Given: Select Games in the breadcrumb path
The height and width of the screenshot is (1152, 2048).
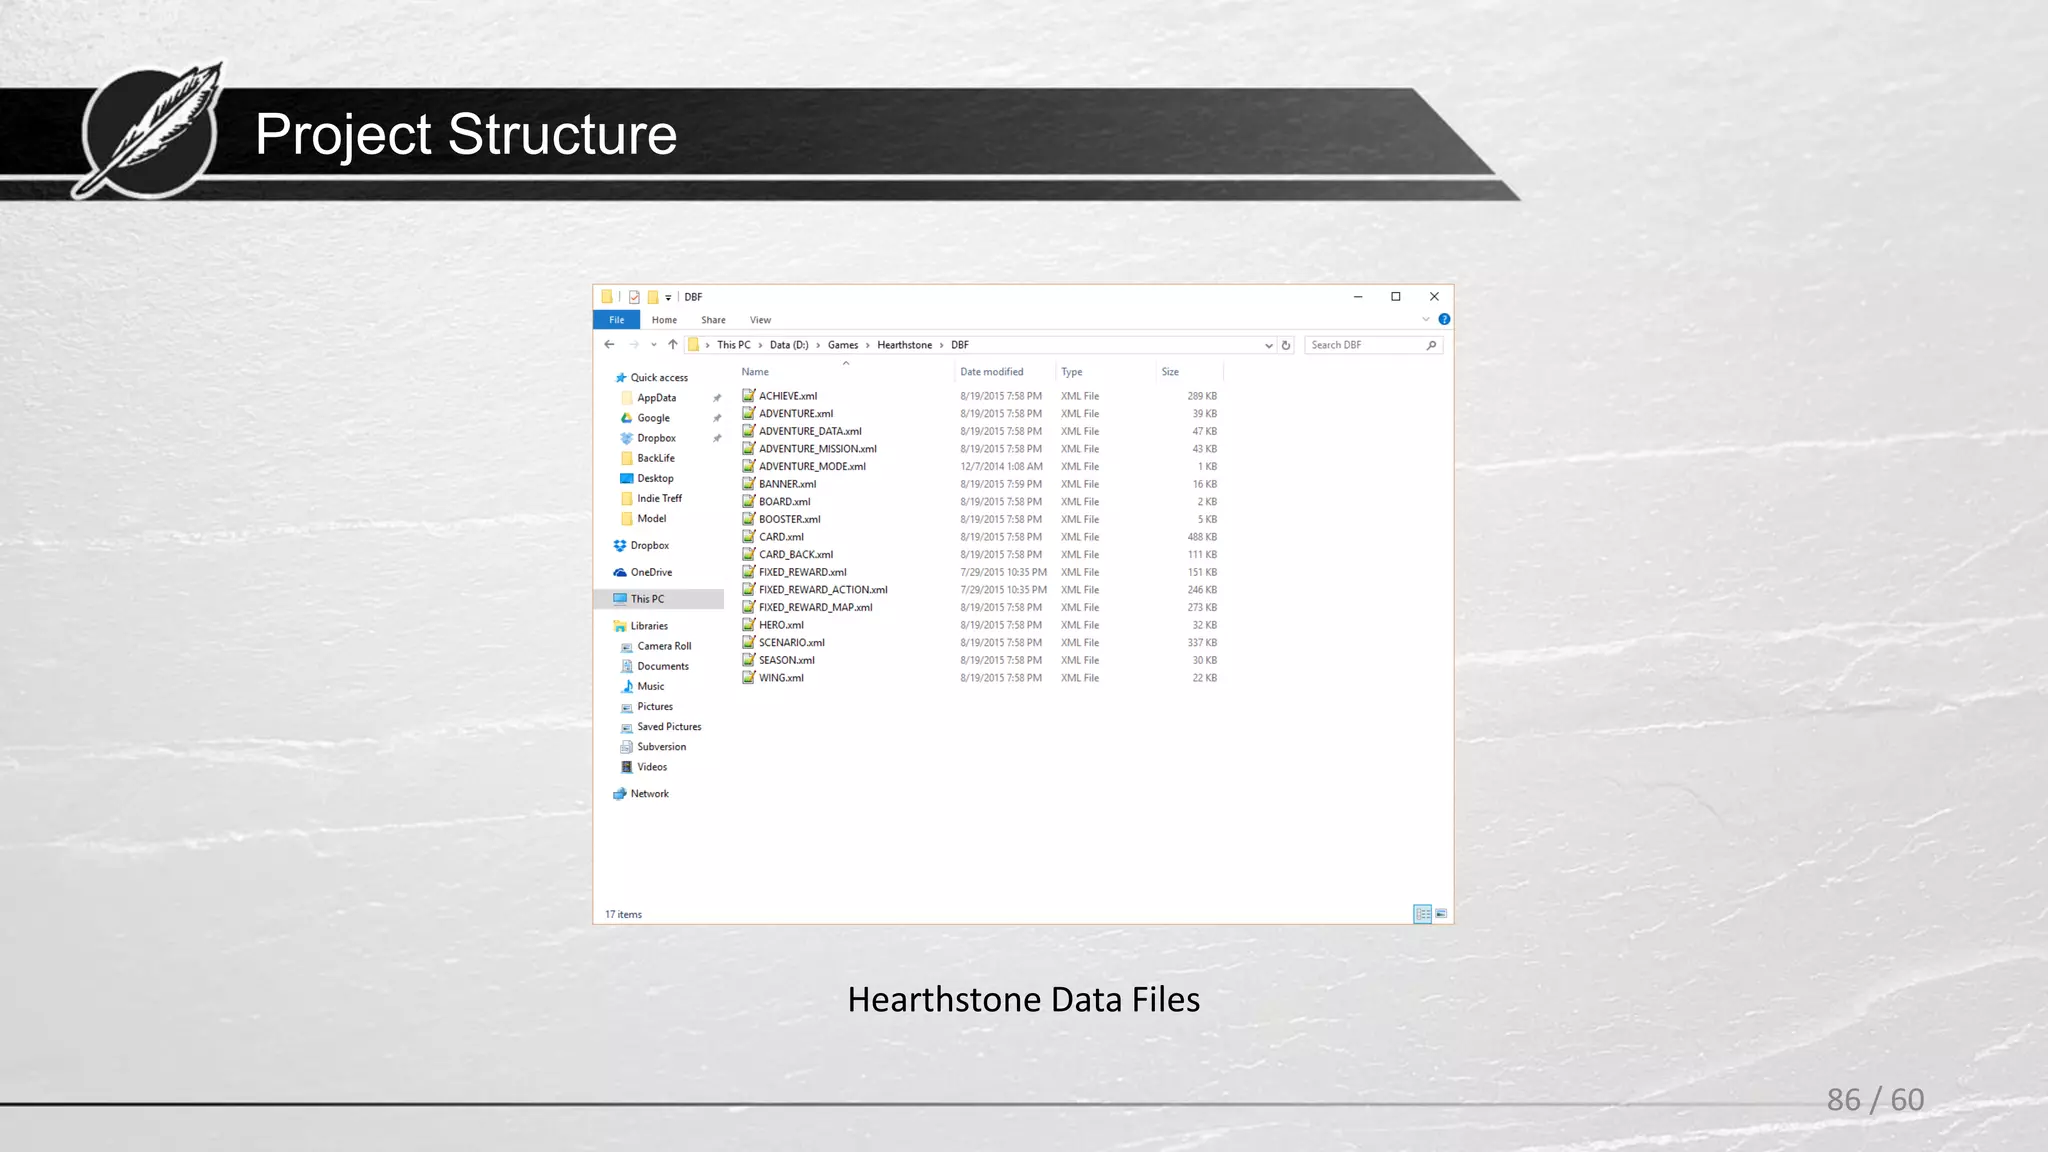Looking at the screenshot, I should pos(843,345).
